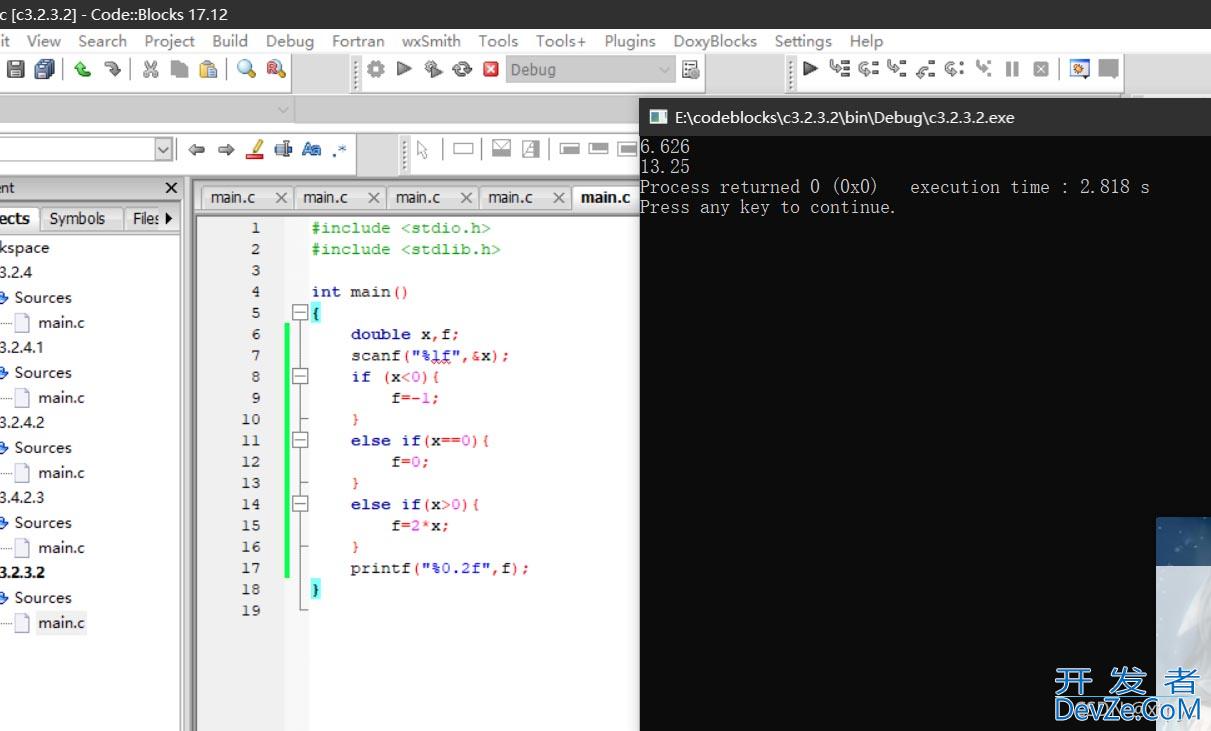Screen dimensions: 1211x731
Task: Click the Find magnifier icon
Action: [x=246, y=69]
